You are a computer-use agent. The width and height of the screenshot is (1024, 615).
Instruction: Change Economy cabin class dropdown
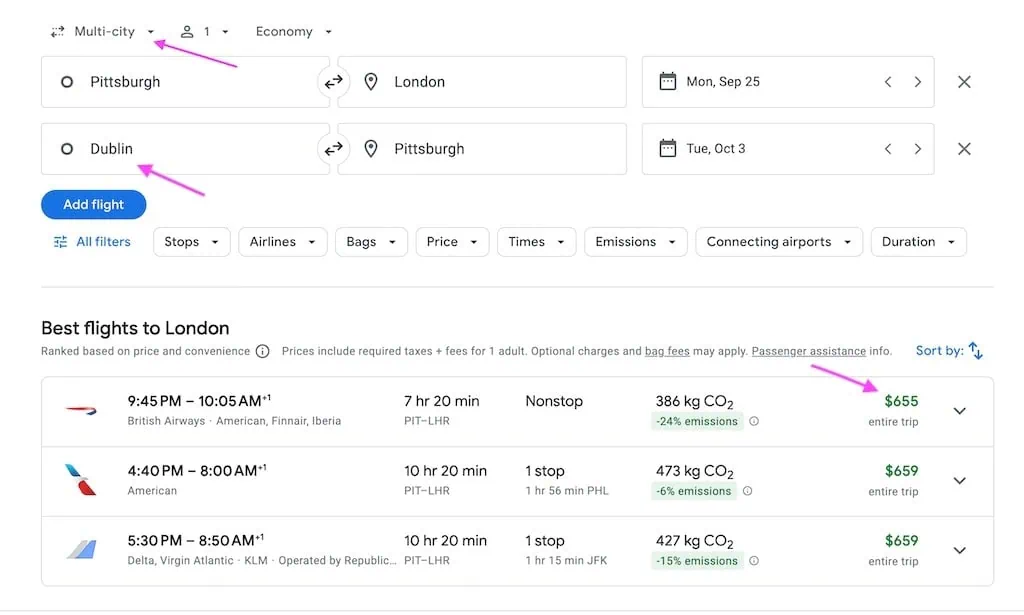[x=294, y=31]
